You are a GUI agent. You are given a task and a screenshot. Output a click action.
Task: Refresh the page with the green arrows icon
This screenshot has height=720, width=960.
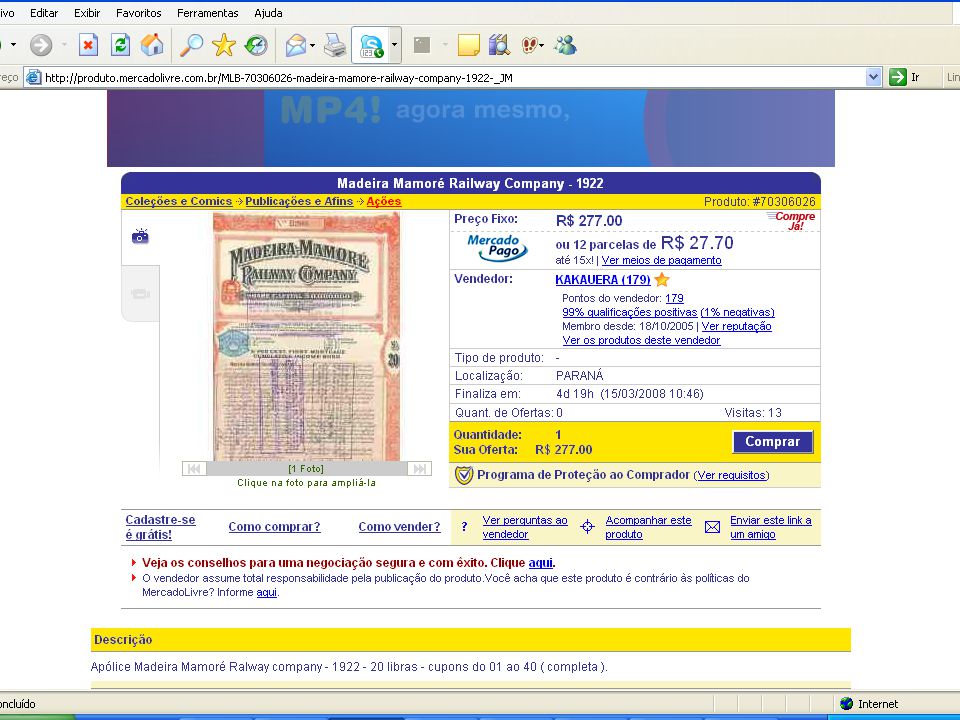(x=120, y=45)
